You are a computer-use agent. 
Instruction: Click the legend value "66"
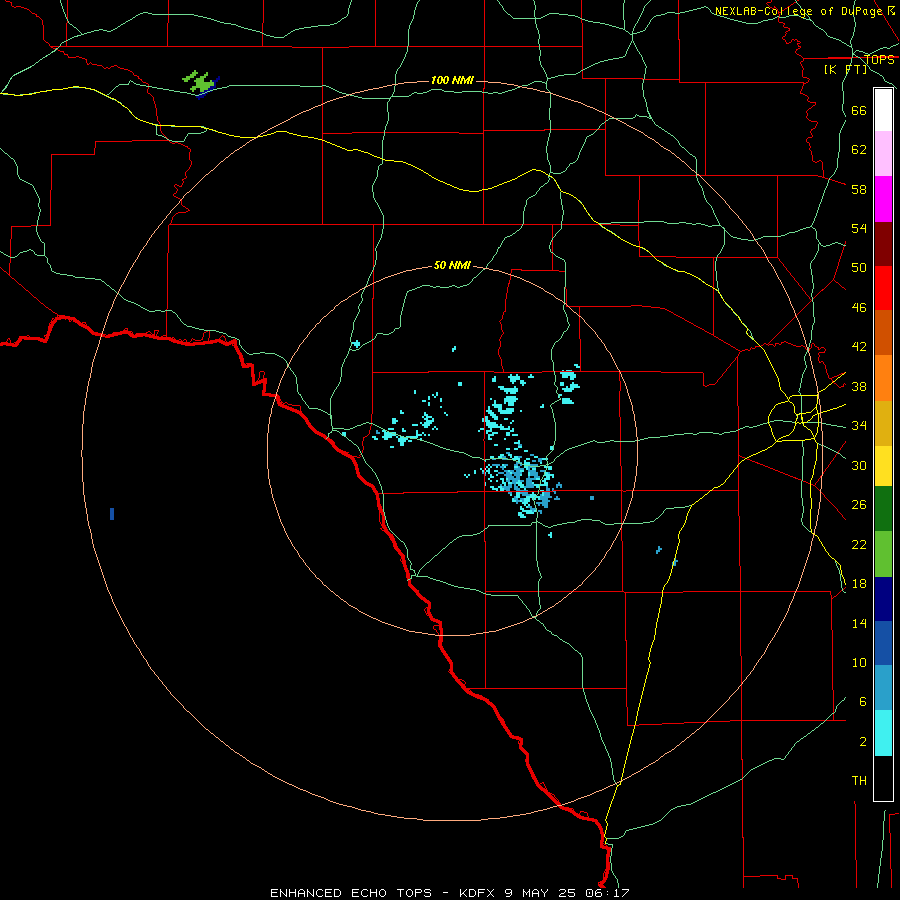(859, 110)
